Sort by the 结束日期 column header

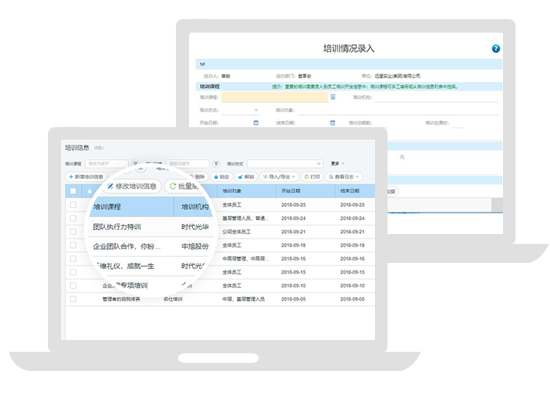pos(349,191)
